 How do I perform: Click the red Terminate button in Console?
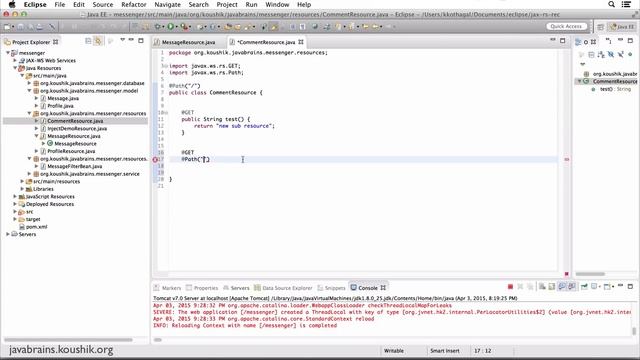click(x=510, y=287)
